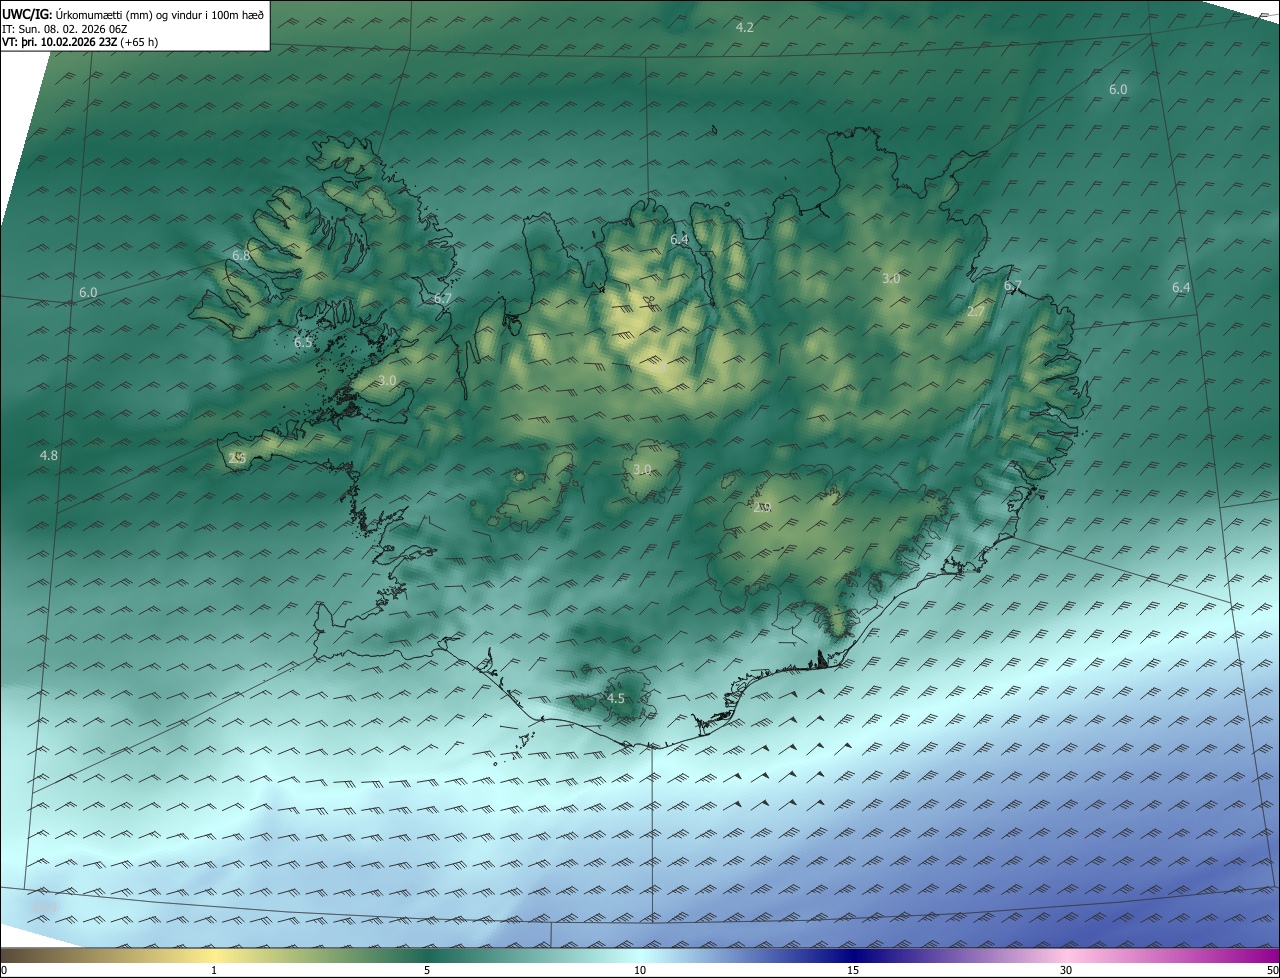Click the 4.5 value near the south coast
The image size is (1280, 978).
pyautogui.click(x=616, y=698)
